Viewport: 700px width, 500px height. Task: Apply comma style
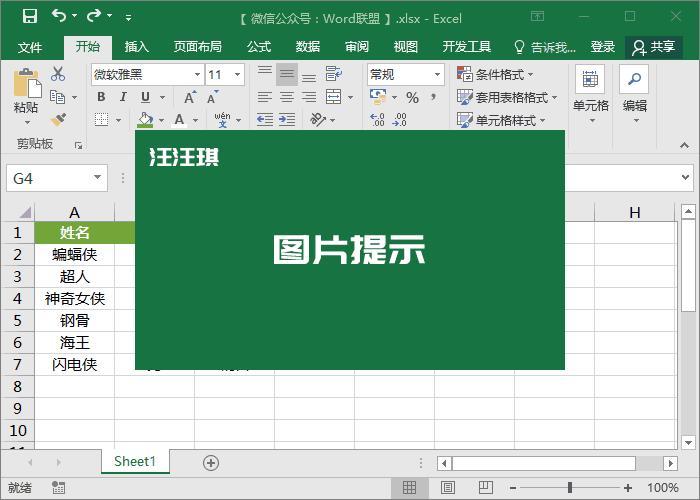(x=433, y=97)
